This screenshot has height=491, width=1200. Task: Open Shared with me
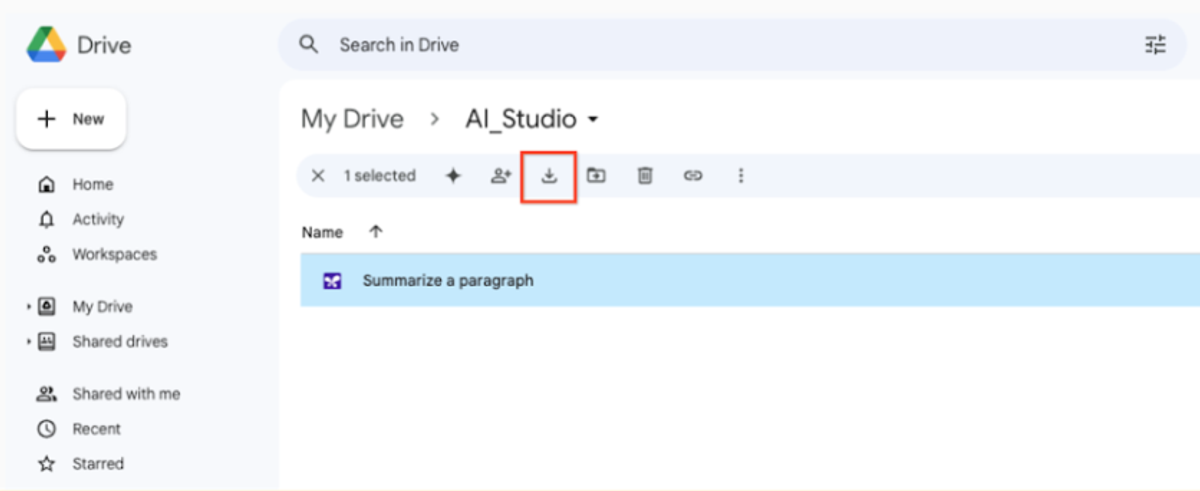coord(126,394)
